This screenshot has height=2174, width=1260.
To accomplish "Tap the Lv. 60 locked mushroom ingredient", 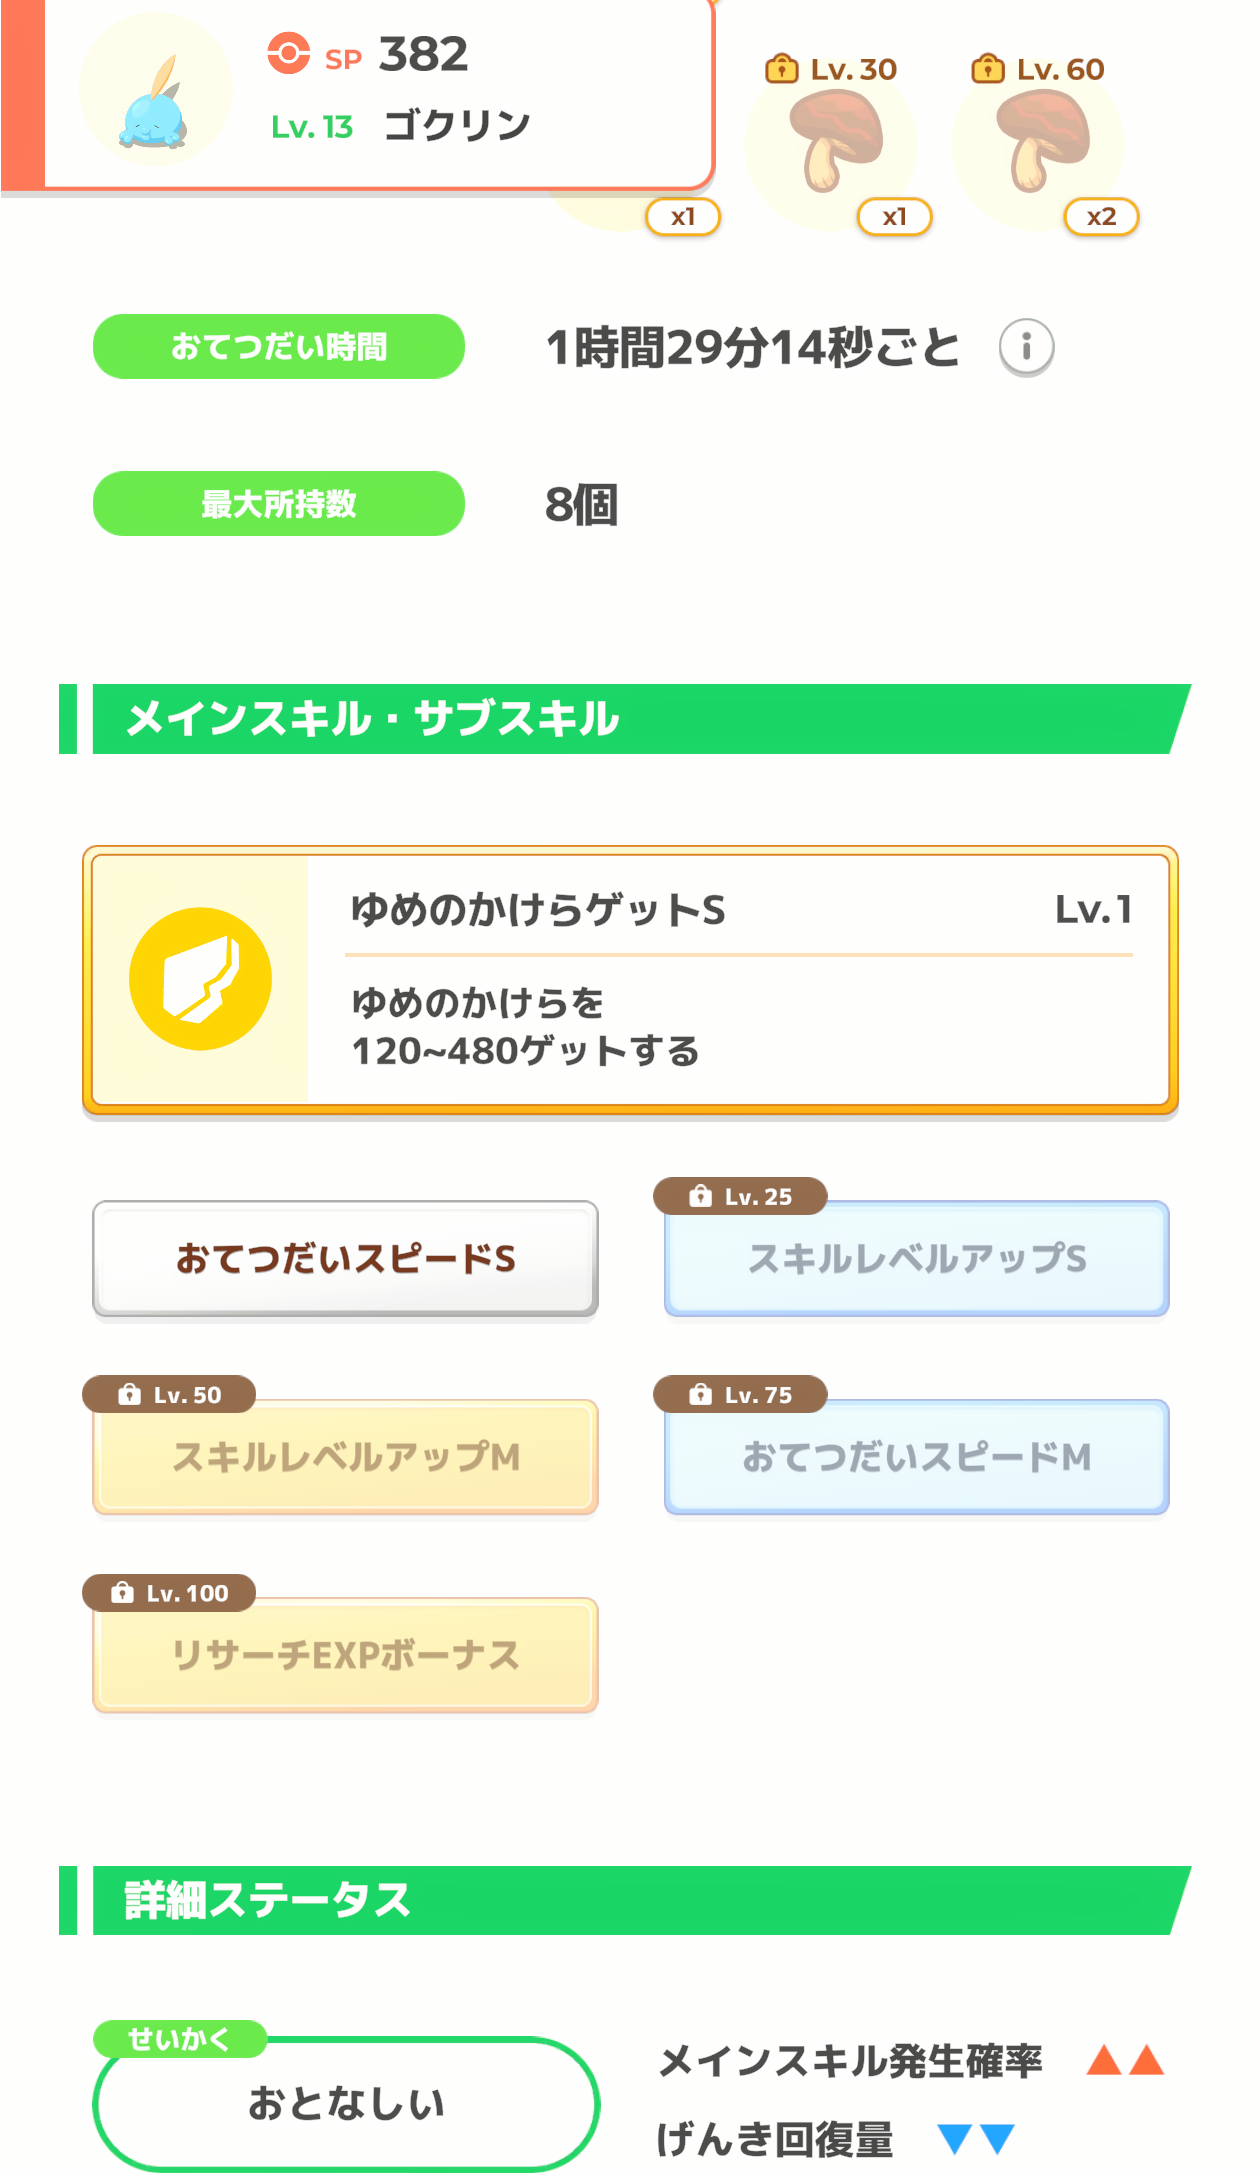I will (1044, 140).
